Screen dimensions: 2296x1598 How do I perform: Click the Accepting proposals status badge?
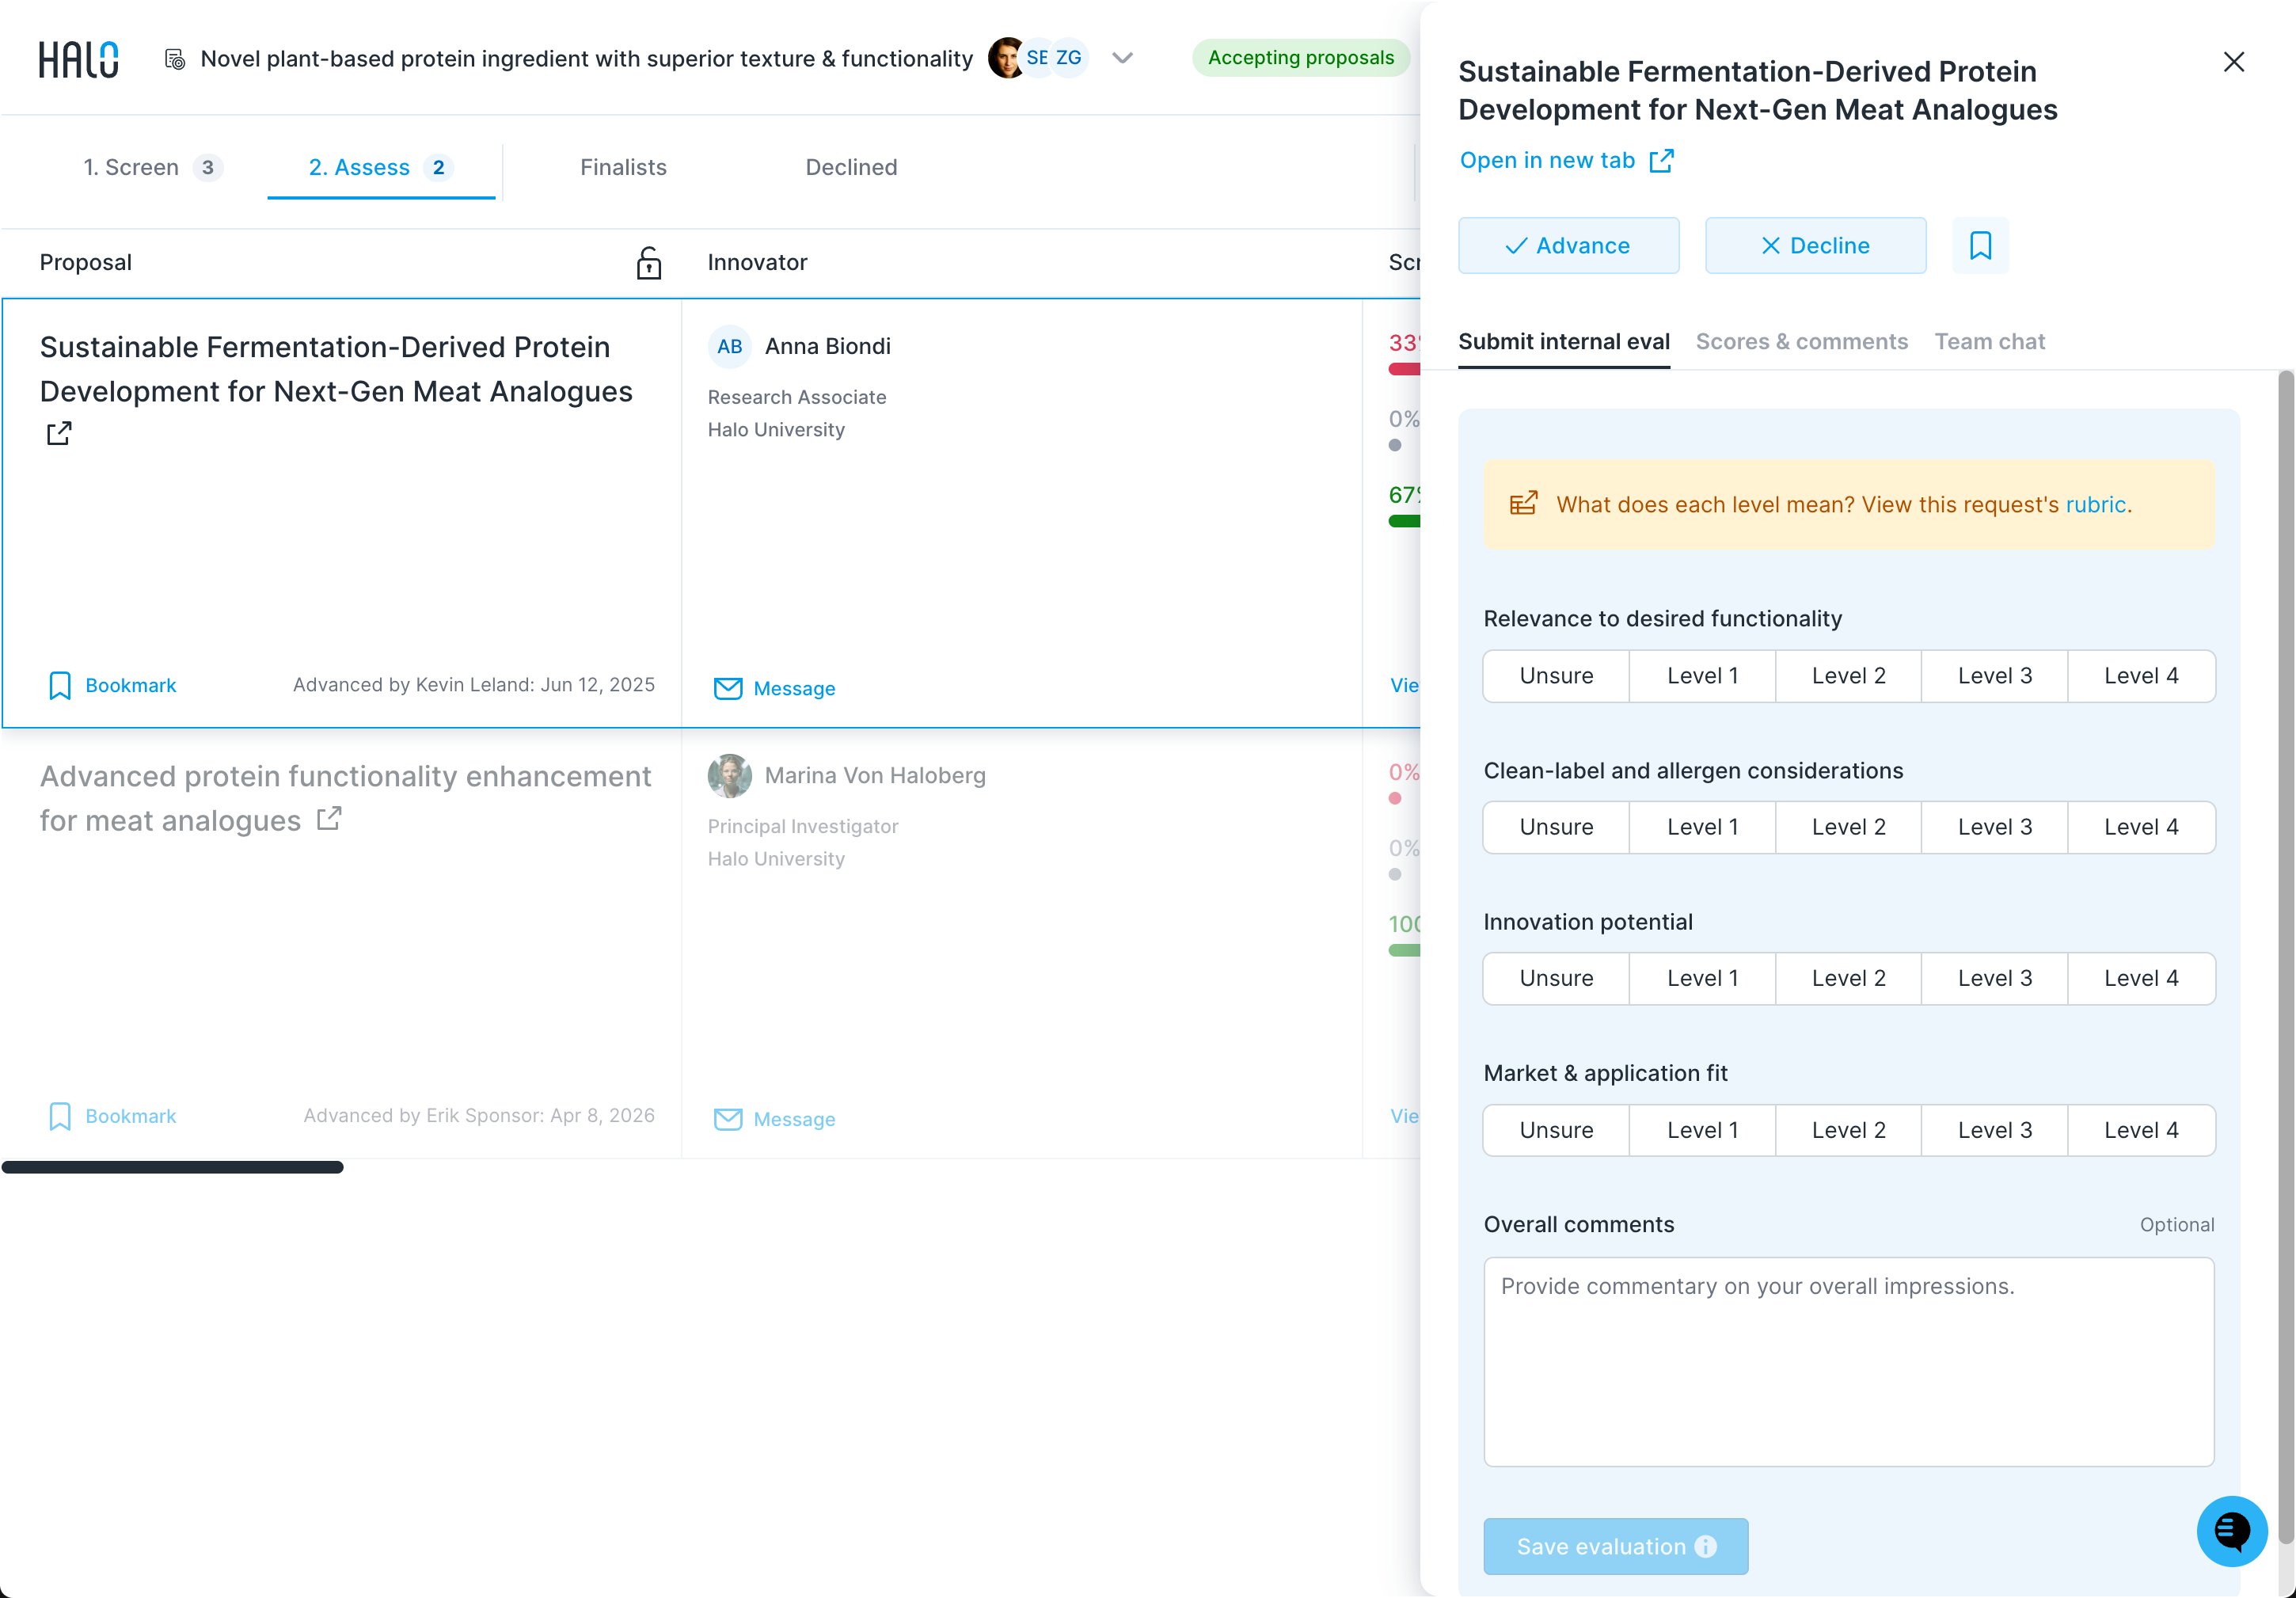tap(1300, 58)
